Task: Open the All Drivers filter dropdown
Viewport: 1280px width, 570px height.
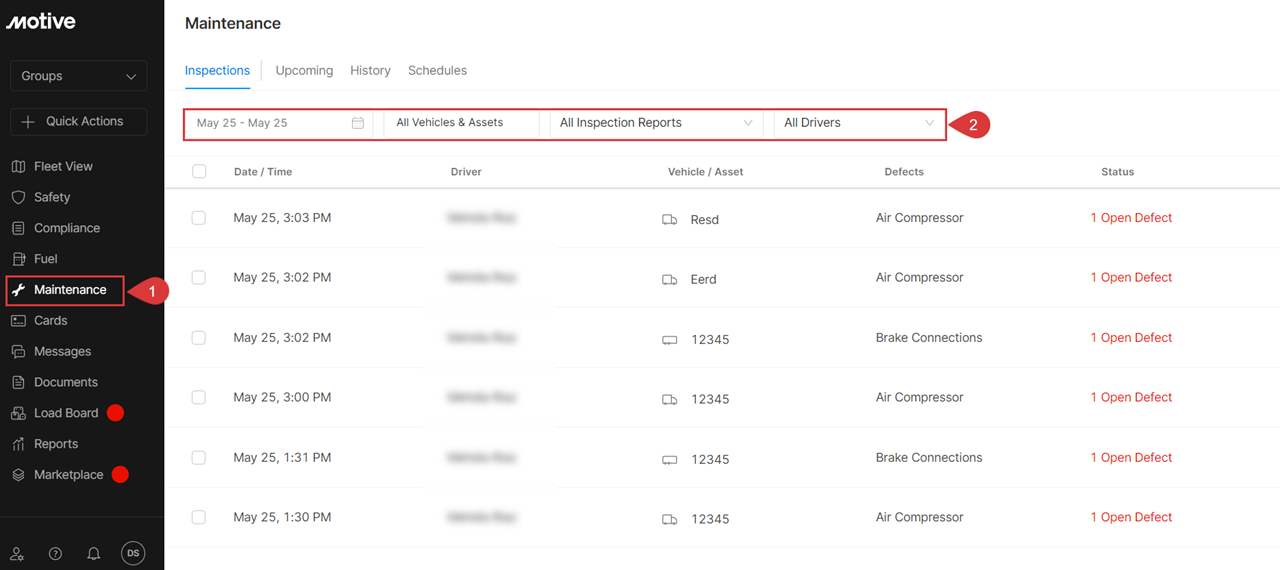Action: [x=858, y=123]
